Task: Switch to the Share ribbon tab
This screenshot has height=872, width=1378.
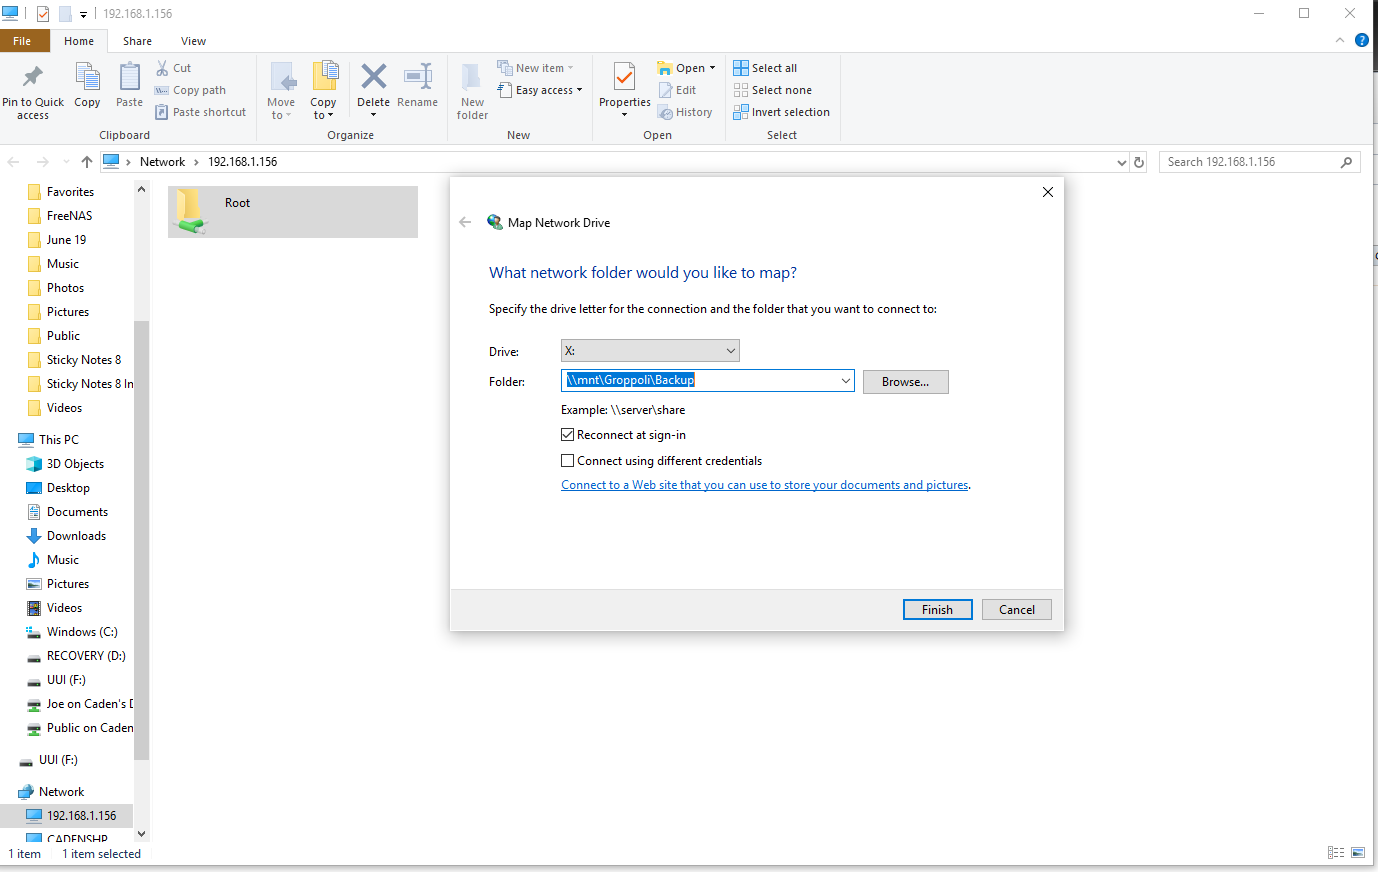Action: point(137,41)
